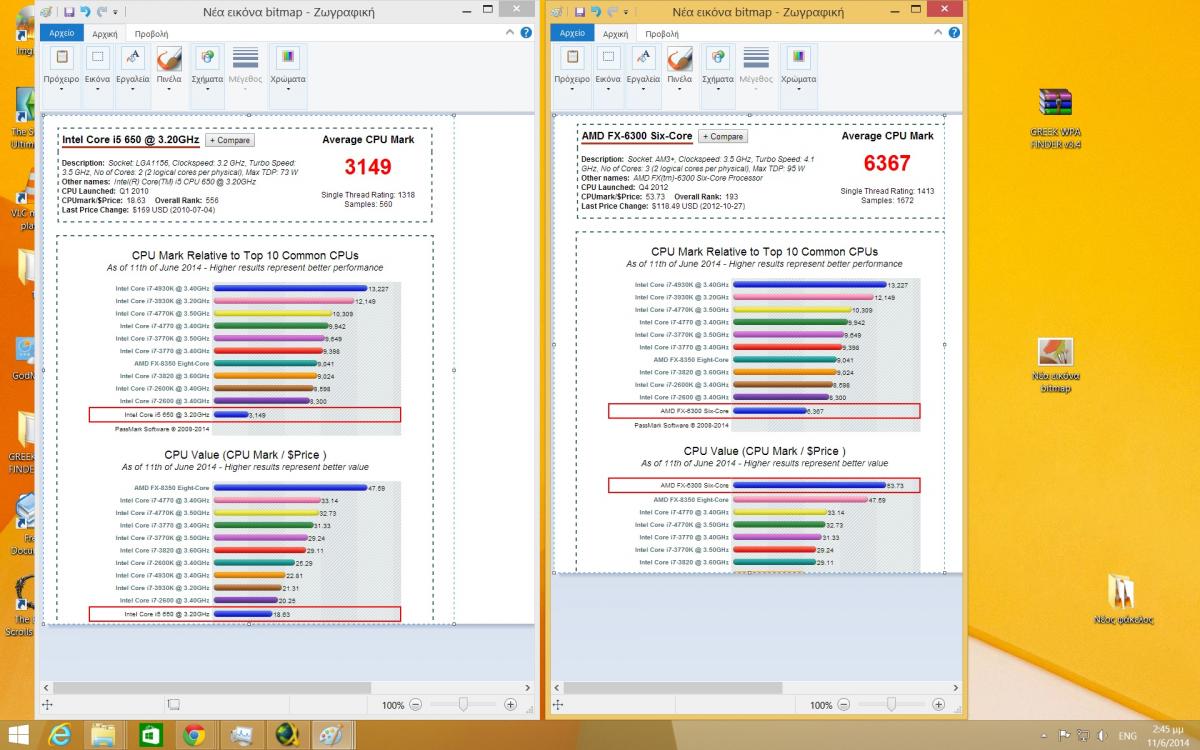This screenshot has height=750, width=1200.
Task: Select Νέος φάκελος folder on desktop
Action: click(x=1124, y=599)
